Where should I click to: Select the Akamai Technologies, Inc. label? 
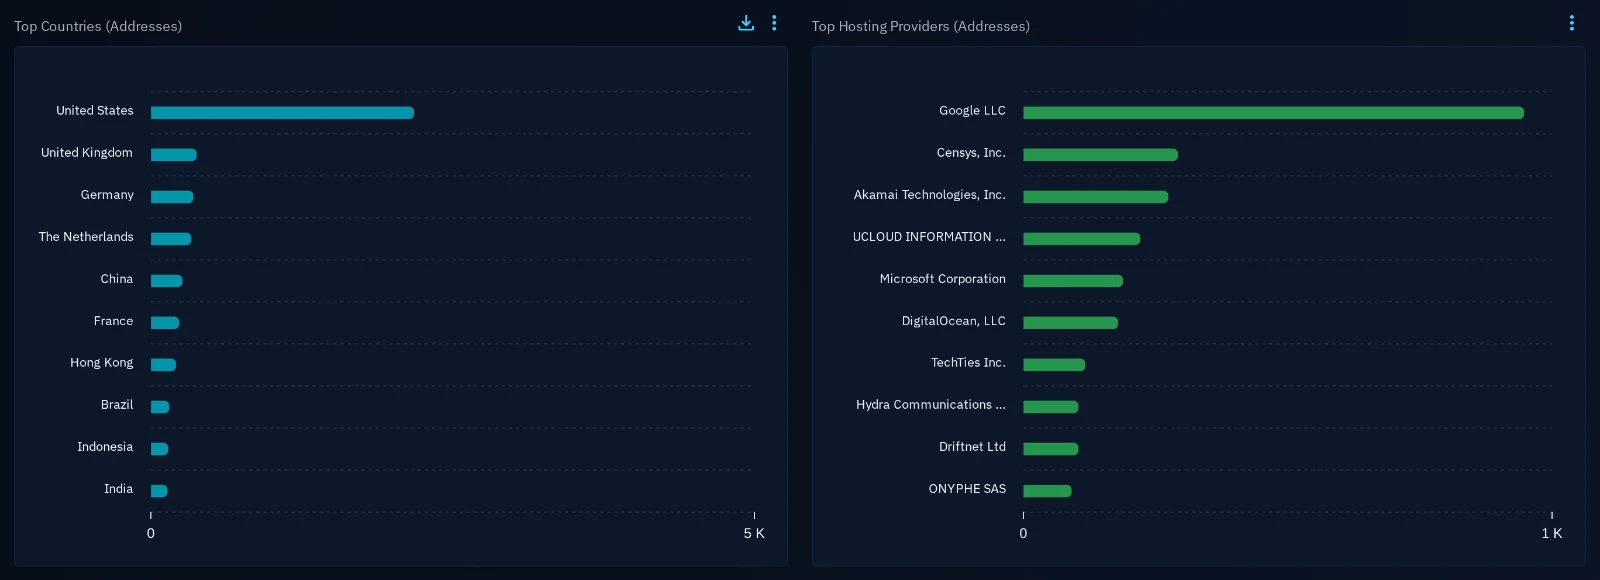[929, 195]
